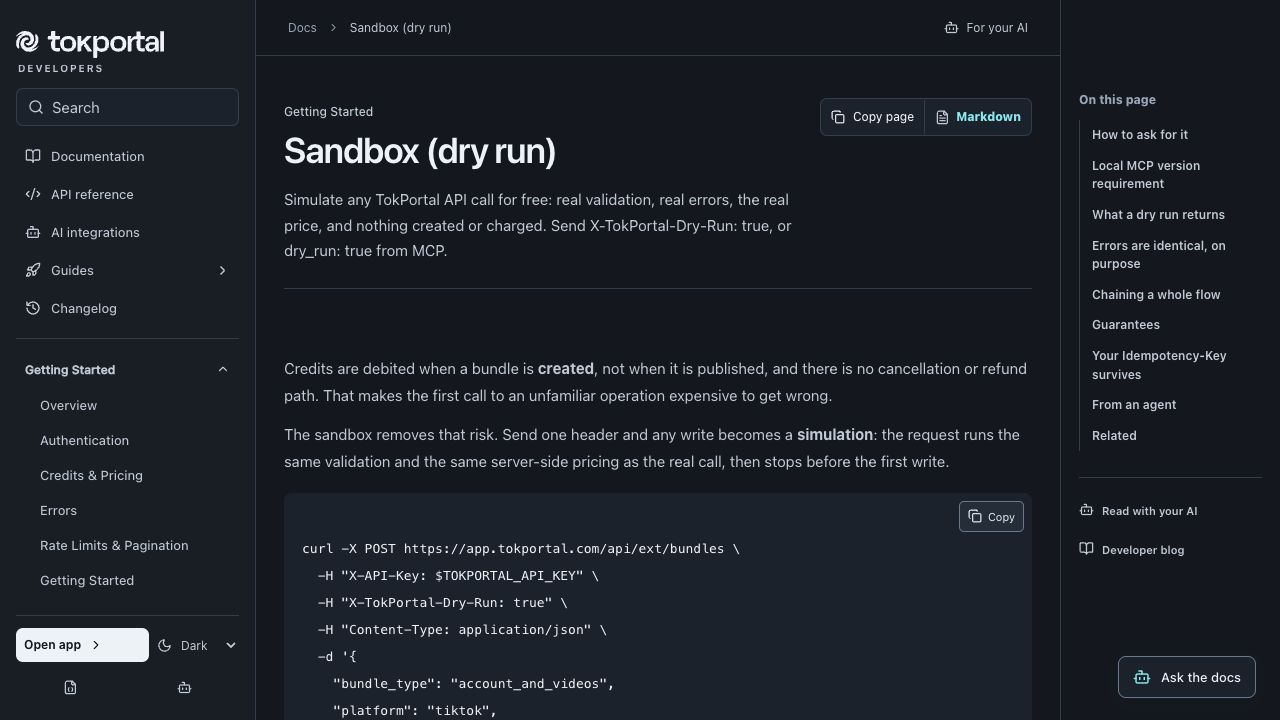Click the robot icon at sidebar bottom
Screen dimensions: 1280x720
click(x=184, y=687)
